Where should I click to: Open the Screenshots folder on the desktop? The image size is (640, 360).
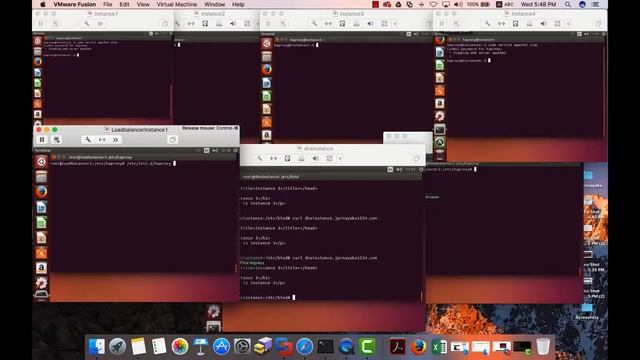pos(587,311)
